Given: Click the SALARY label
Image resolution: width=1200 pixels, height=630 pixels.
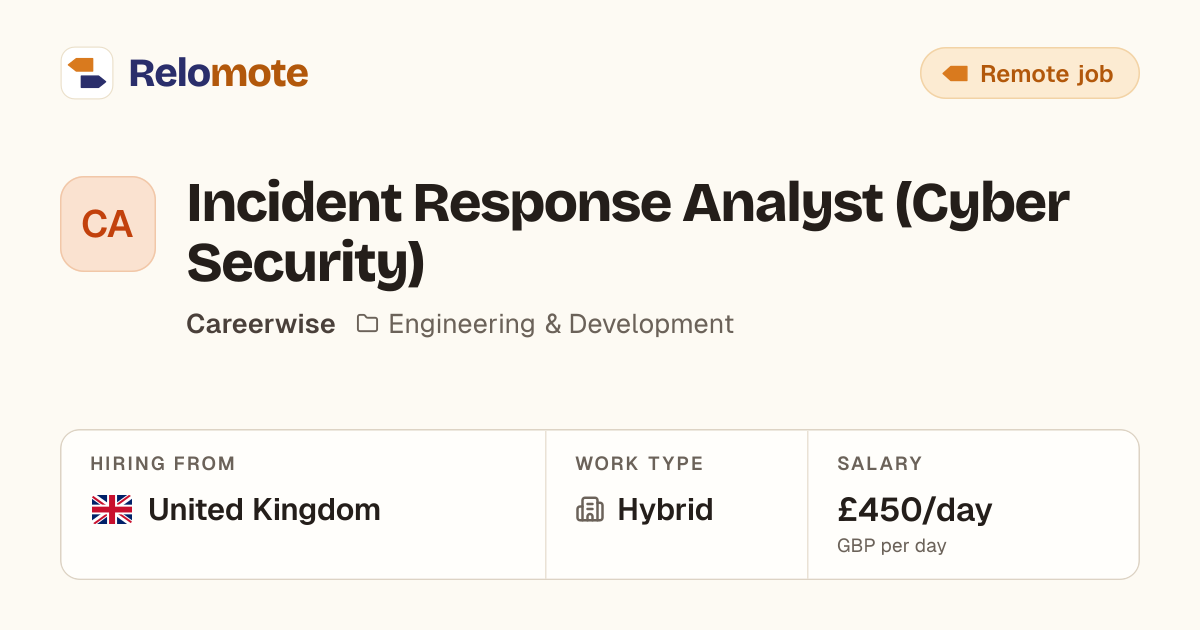Looking at the screenshot, I should pos(880,464).
